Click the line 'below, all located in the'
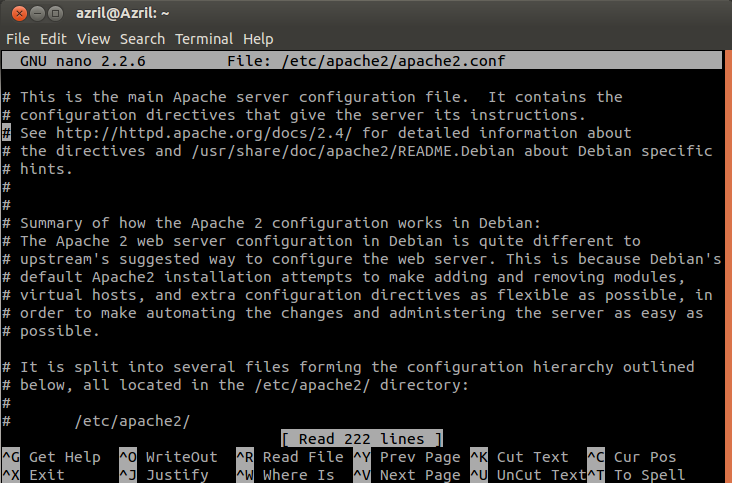Viewport: 732px width, 483px height. click(235, 385)
